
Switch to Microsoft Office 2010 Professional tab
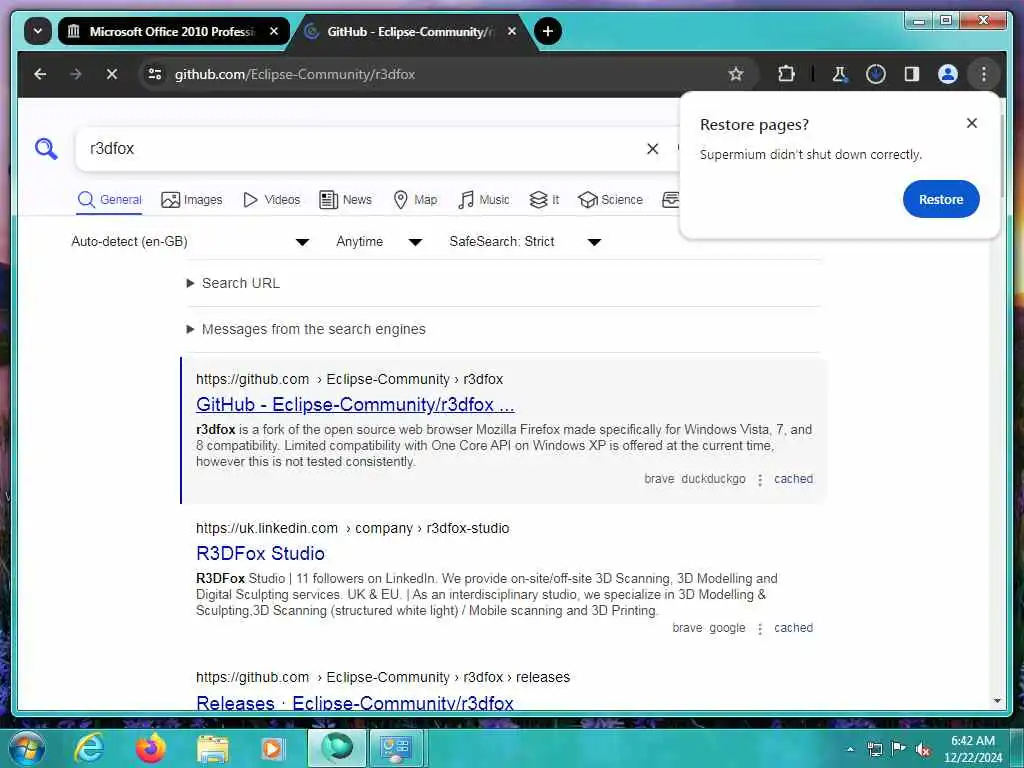[x=172, y=31]
